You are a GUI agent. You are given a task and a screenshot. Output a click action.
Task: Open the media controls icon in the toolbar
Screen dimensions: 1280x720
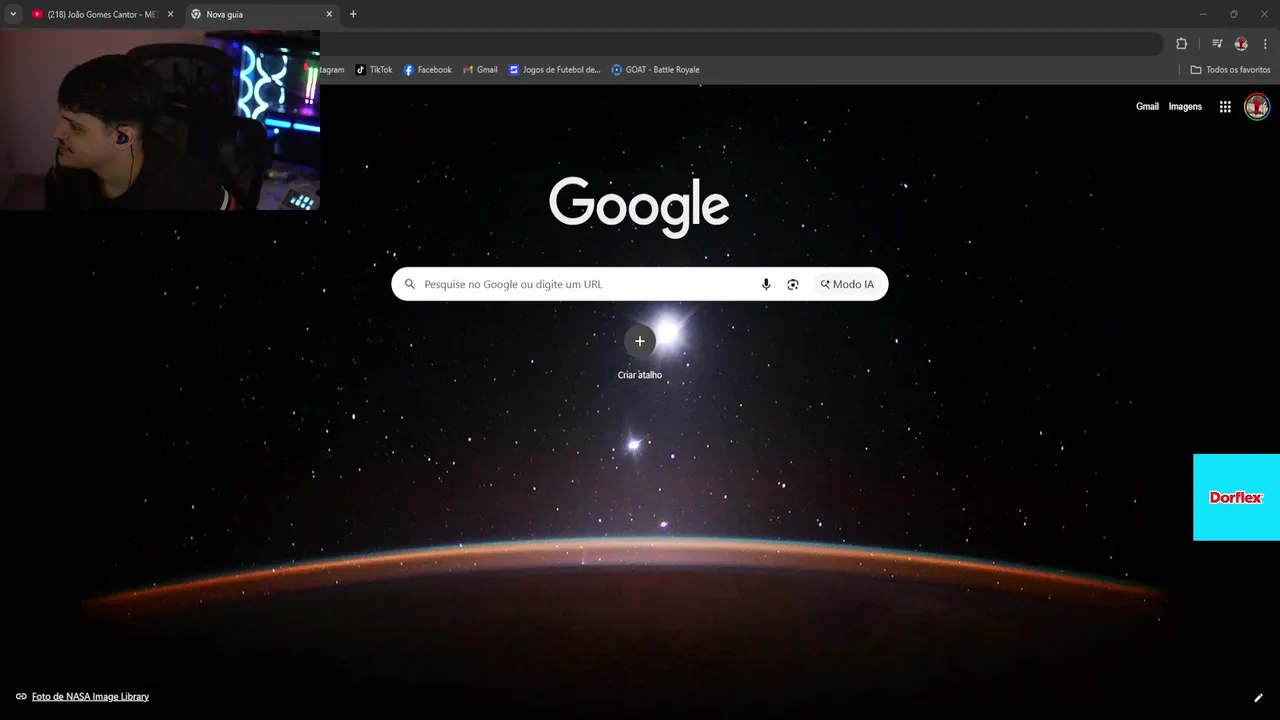(1217, 44)
